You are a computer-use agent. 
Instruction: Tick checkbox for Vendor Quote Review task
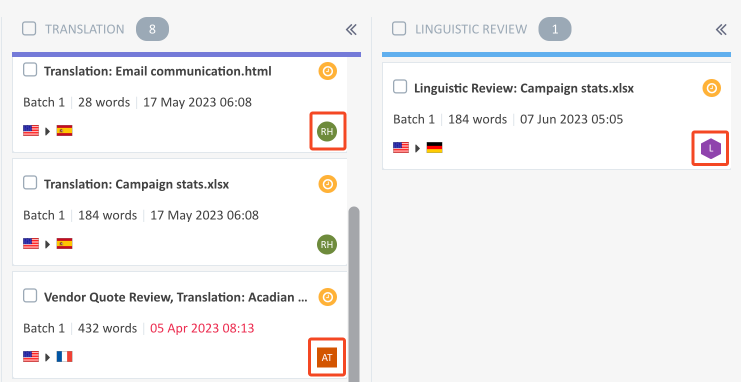(30, 296)
